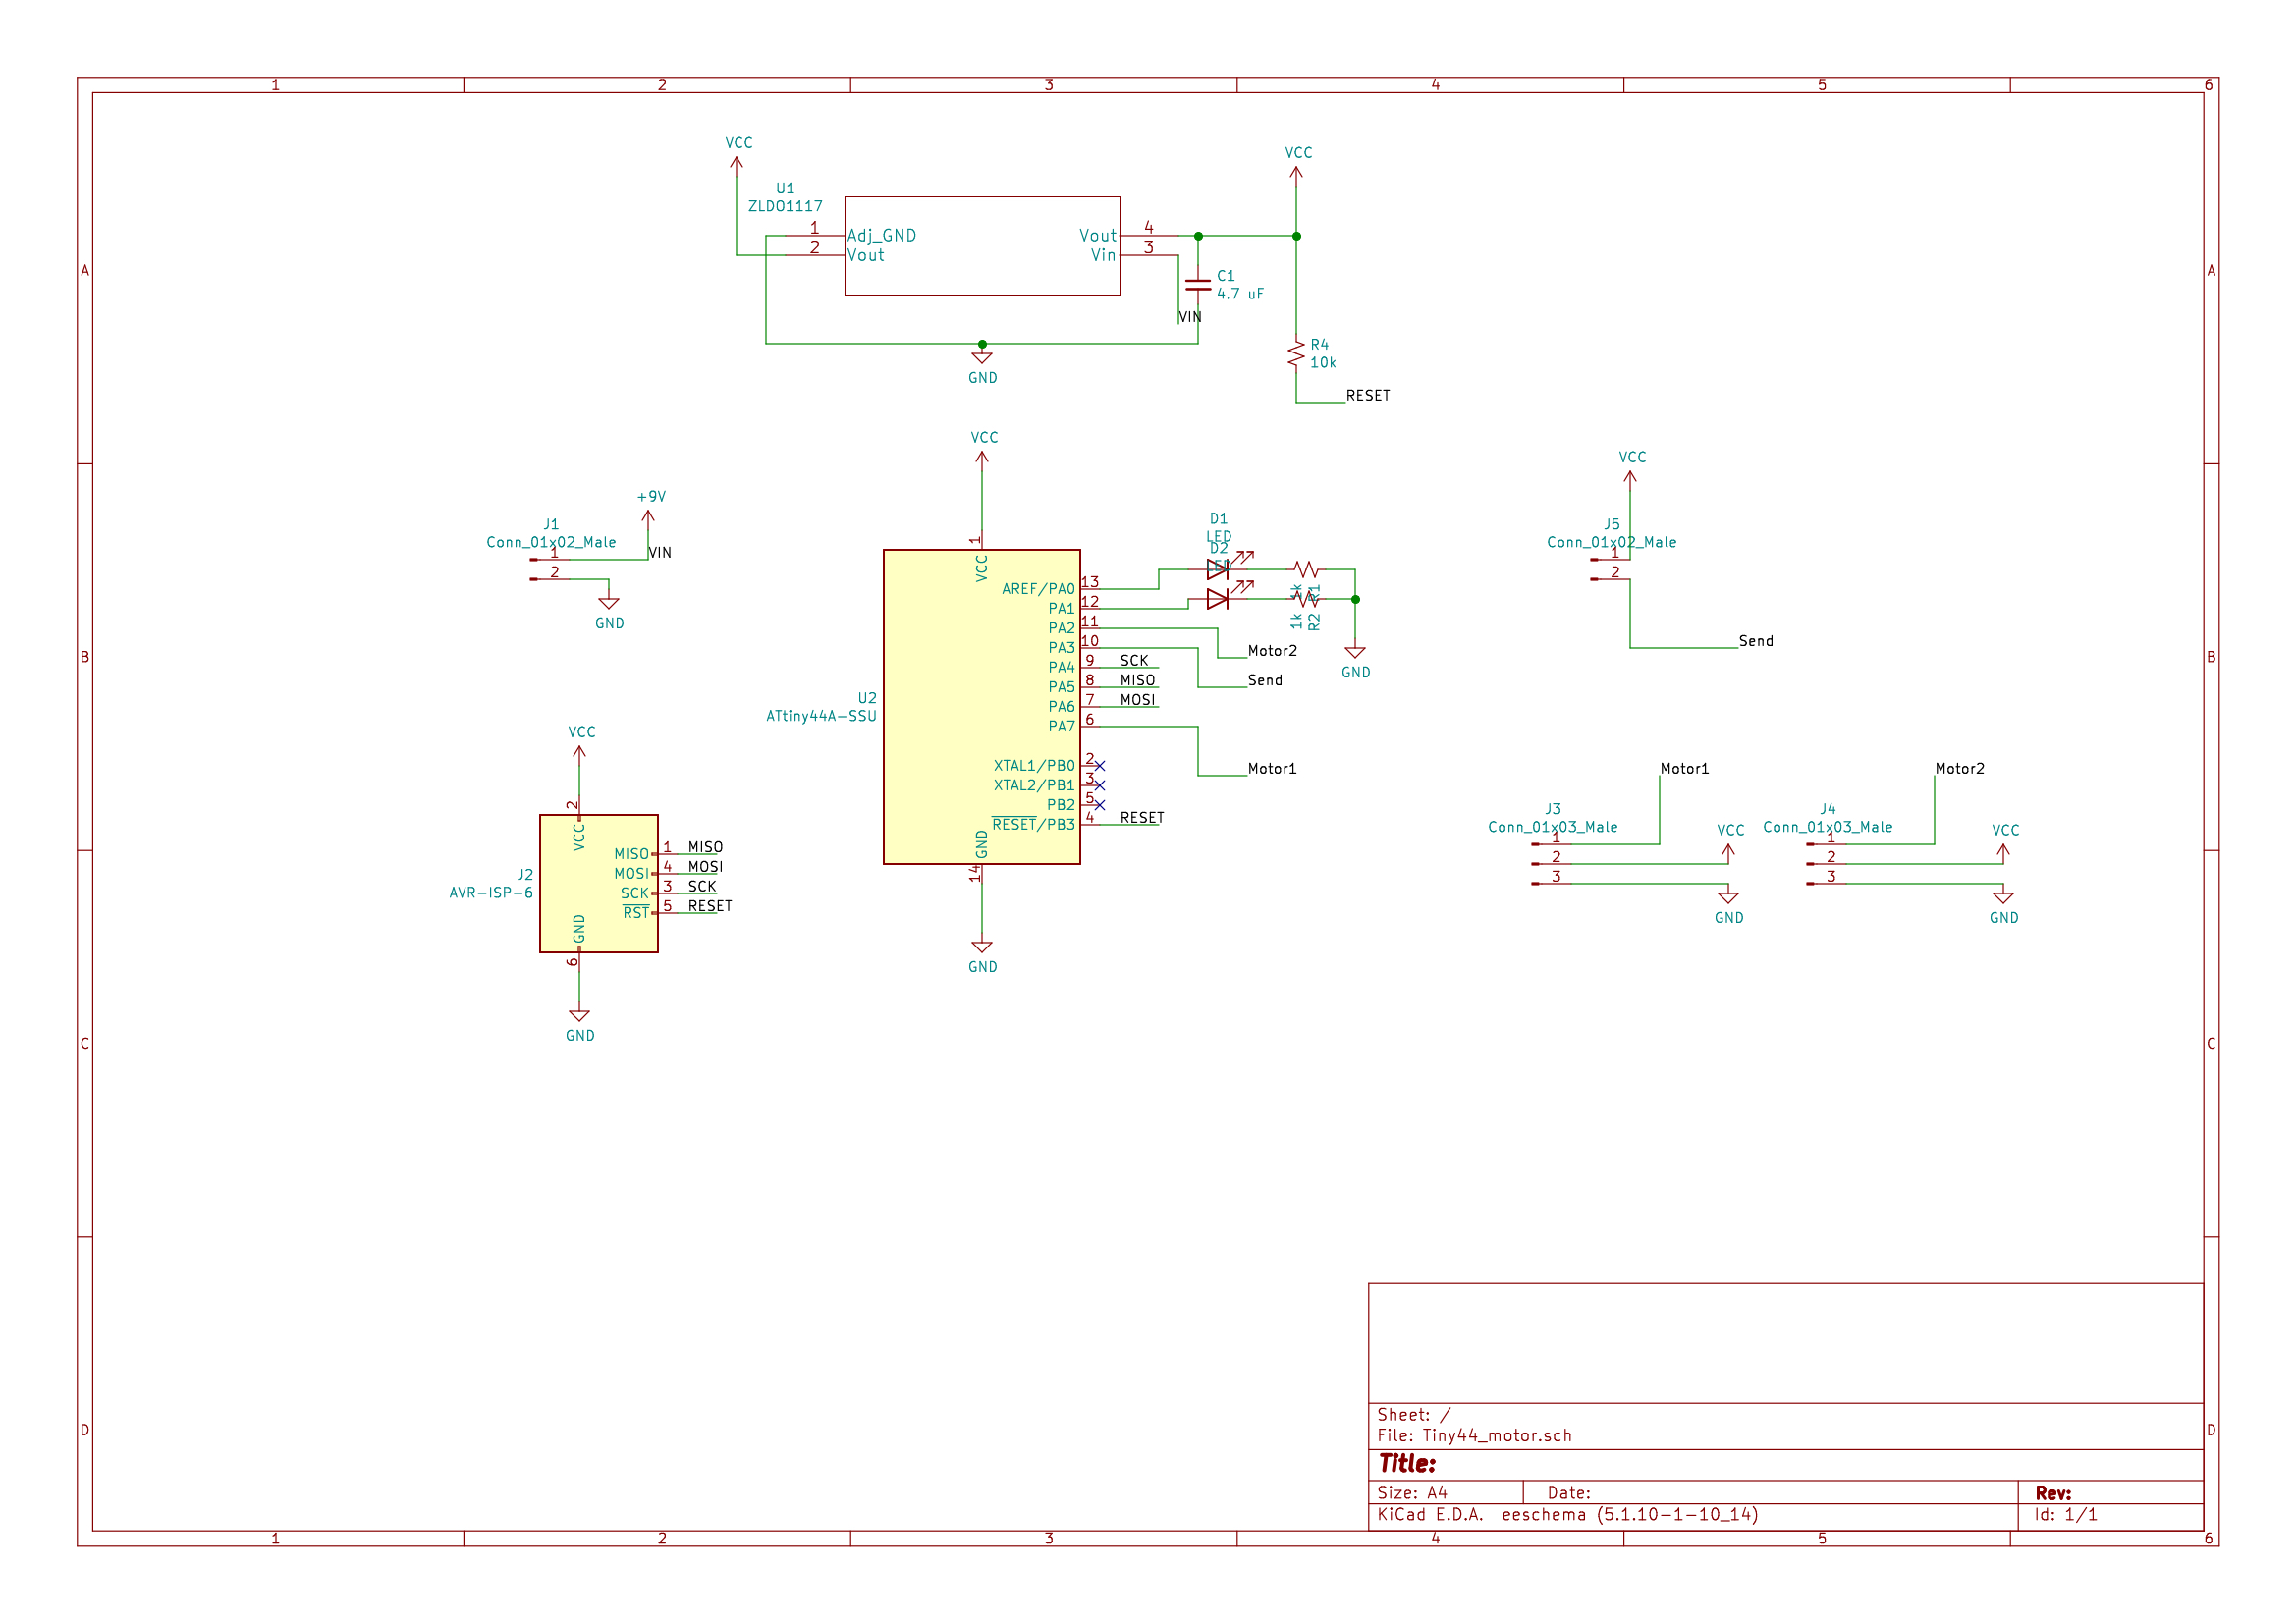The image size is (2296, 1623).
Task: Click the VCC arrow on J4 pin 2
Action: pyautogui.click(x=2003, y=852)
